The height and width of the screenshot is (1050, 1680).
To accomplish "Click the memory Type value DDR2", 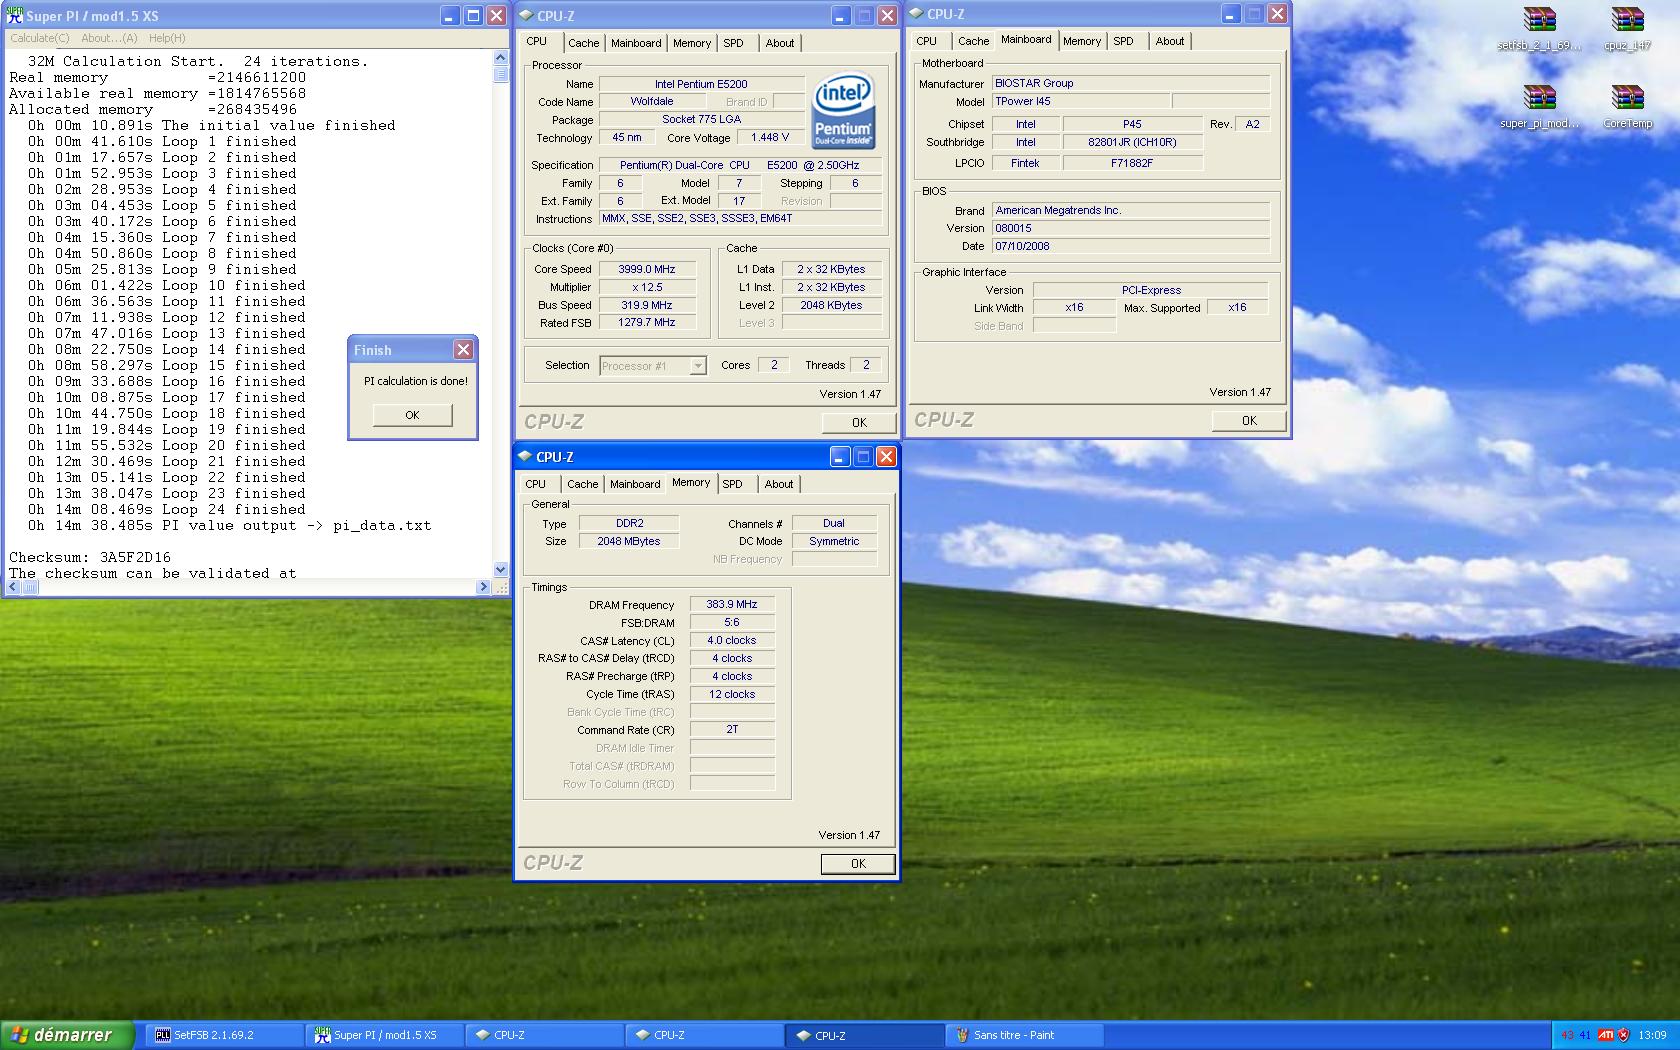I will tap(630, 523).
